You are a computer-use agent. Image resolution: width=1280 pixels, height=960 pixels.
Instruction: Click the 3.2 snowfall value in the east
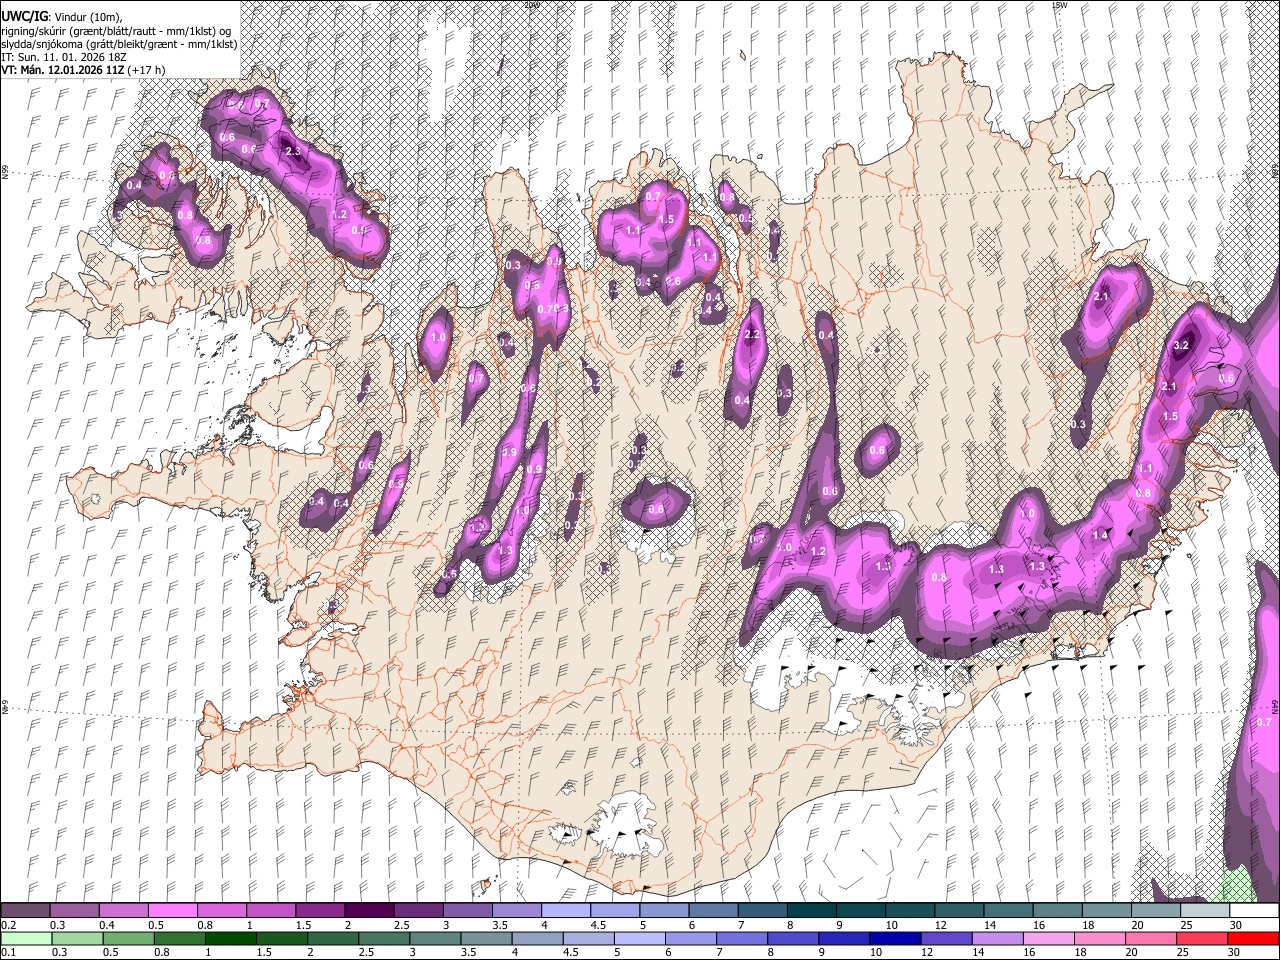click(1180, 345)
